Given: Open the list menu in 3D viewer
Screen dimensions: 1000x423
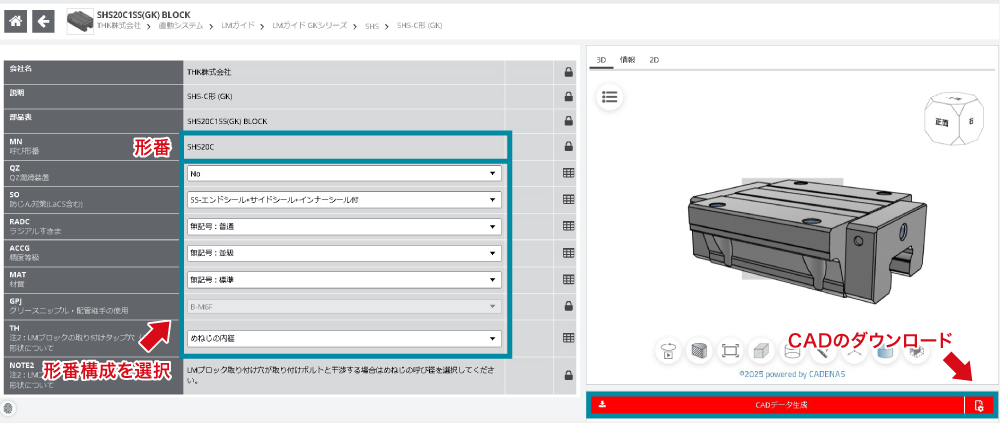Looking at the screenshot, I should 610,97.
